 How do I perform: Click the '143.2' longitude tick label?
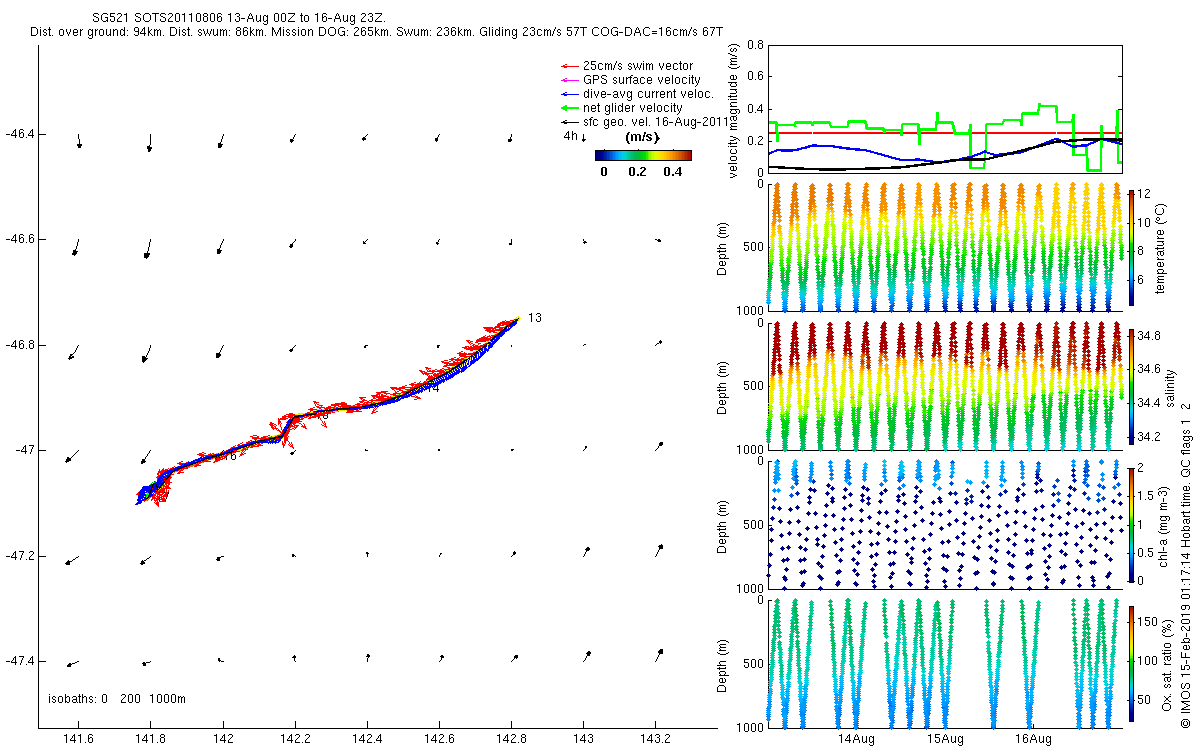pyautogui.click(x=655, y=739)
